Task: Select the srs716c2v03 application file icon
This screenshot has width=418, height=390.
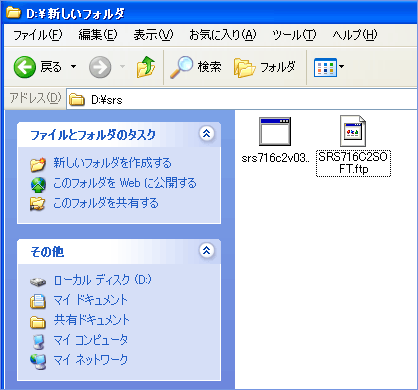Action: (275, 131)
